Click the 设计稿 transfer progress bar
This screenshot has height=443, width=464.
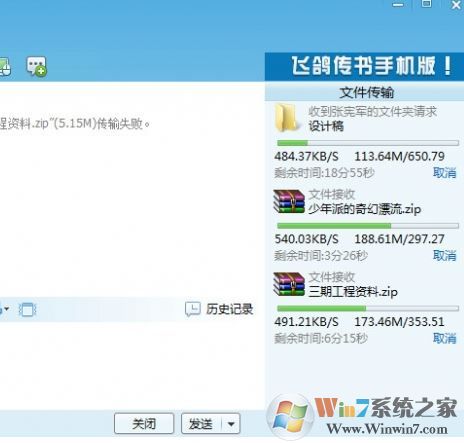[368, 143]
